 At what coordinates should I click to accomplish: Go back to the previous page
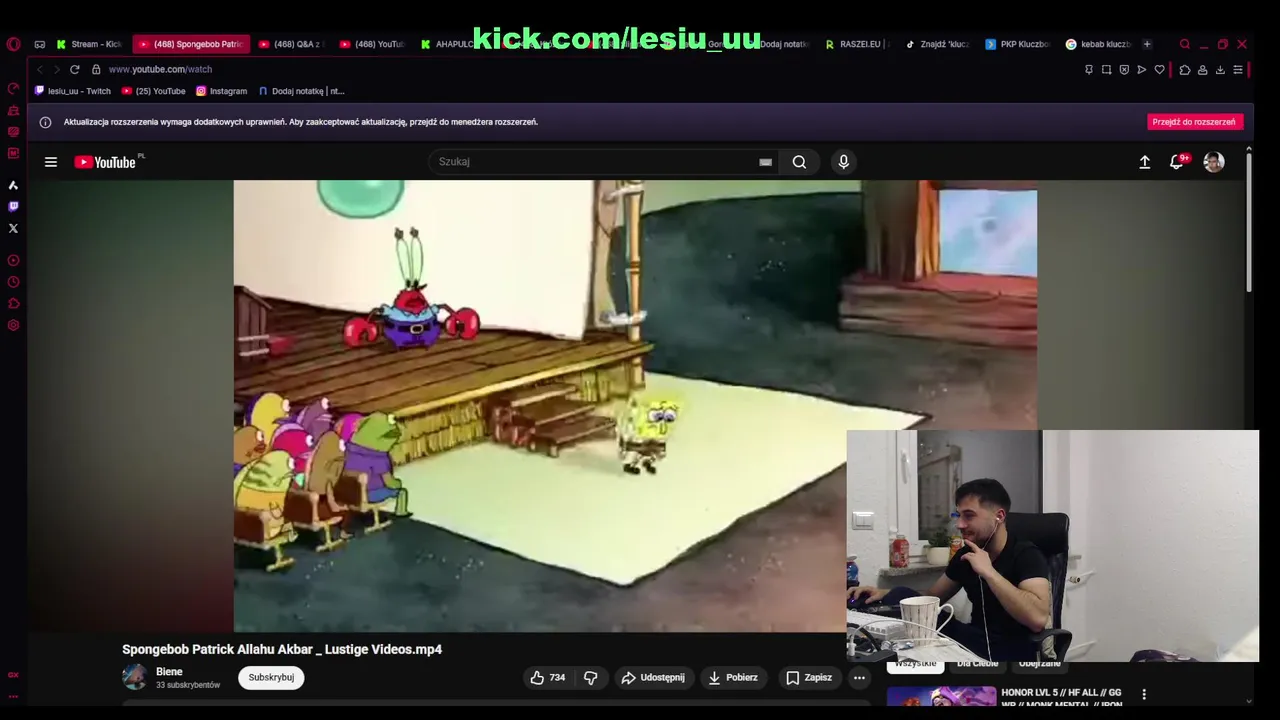(40, 69)
